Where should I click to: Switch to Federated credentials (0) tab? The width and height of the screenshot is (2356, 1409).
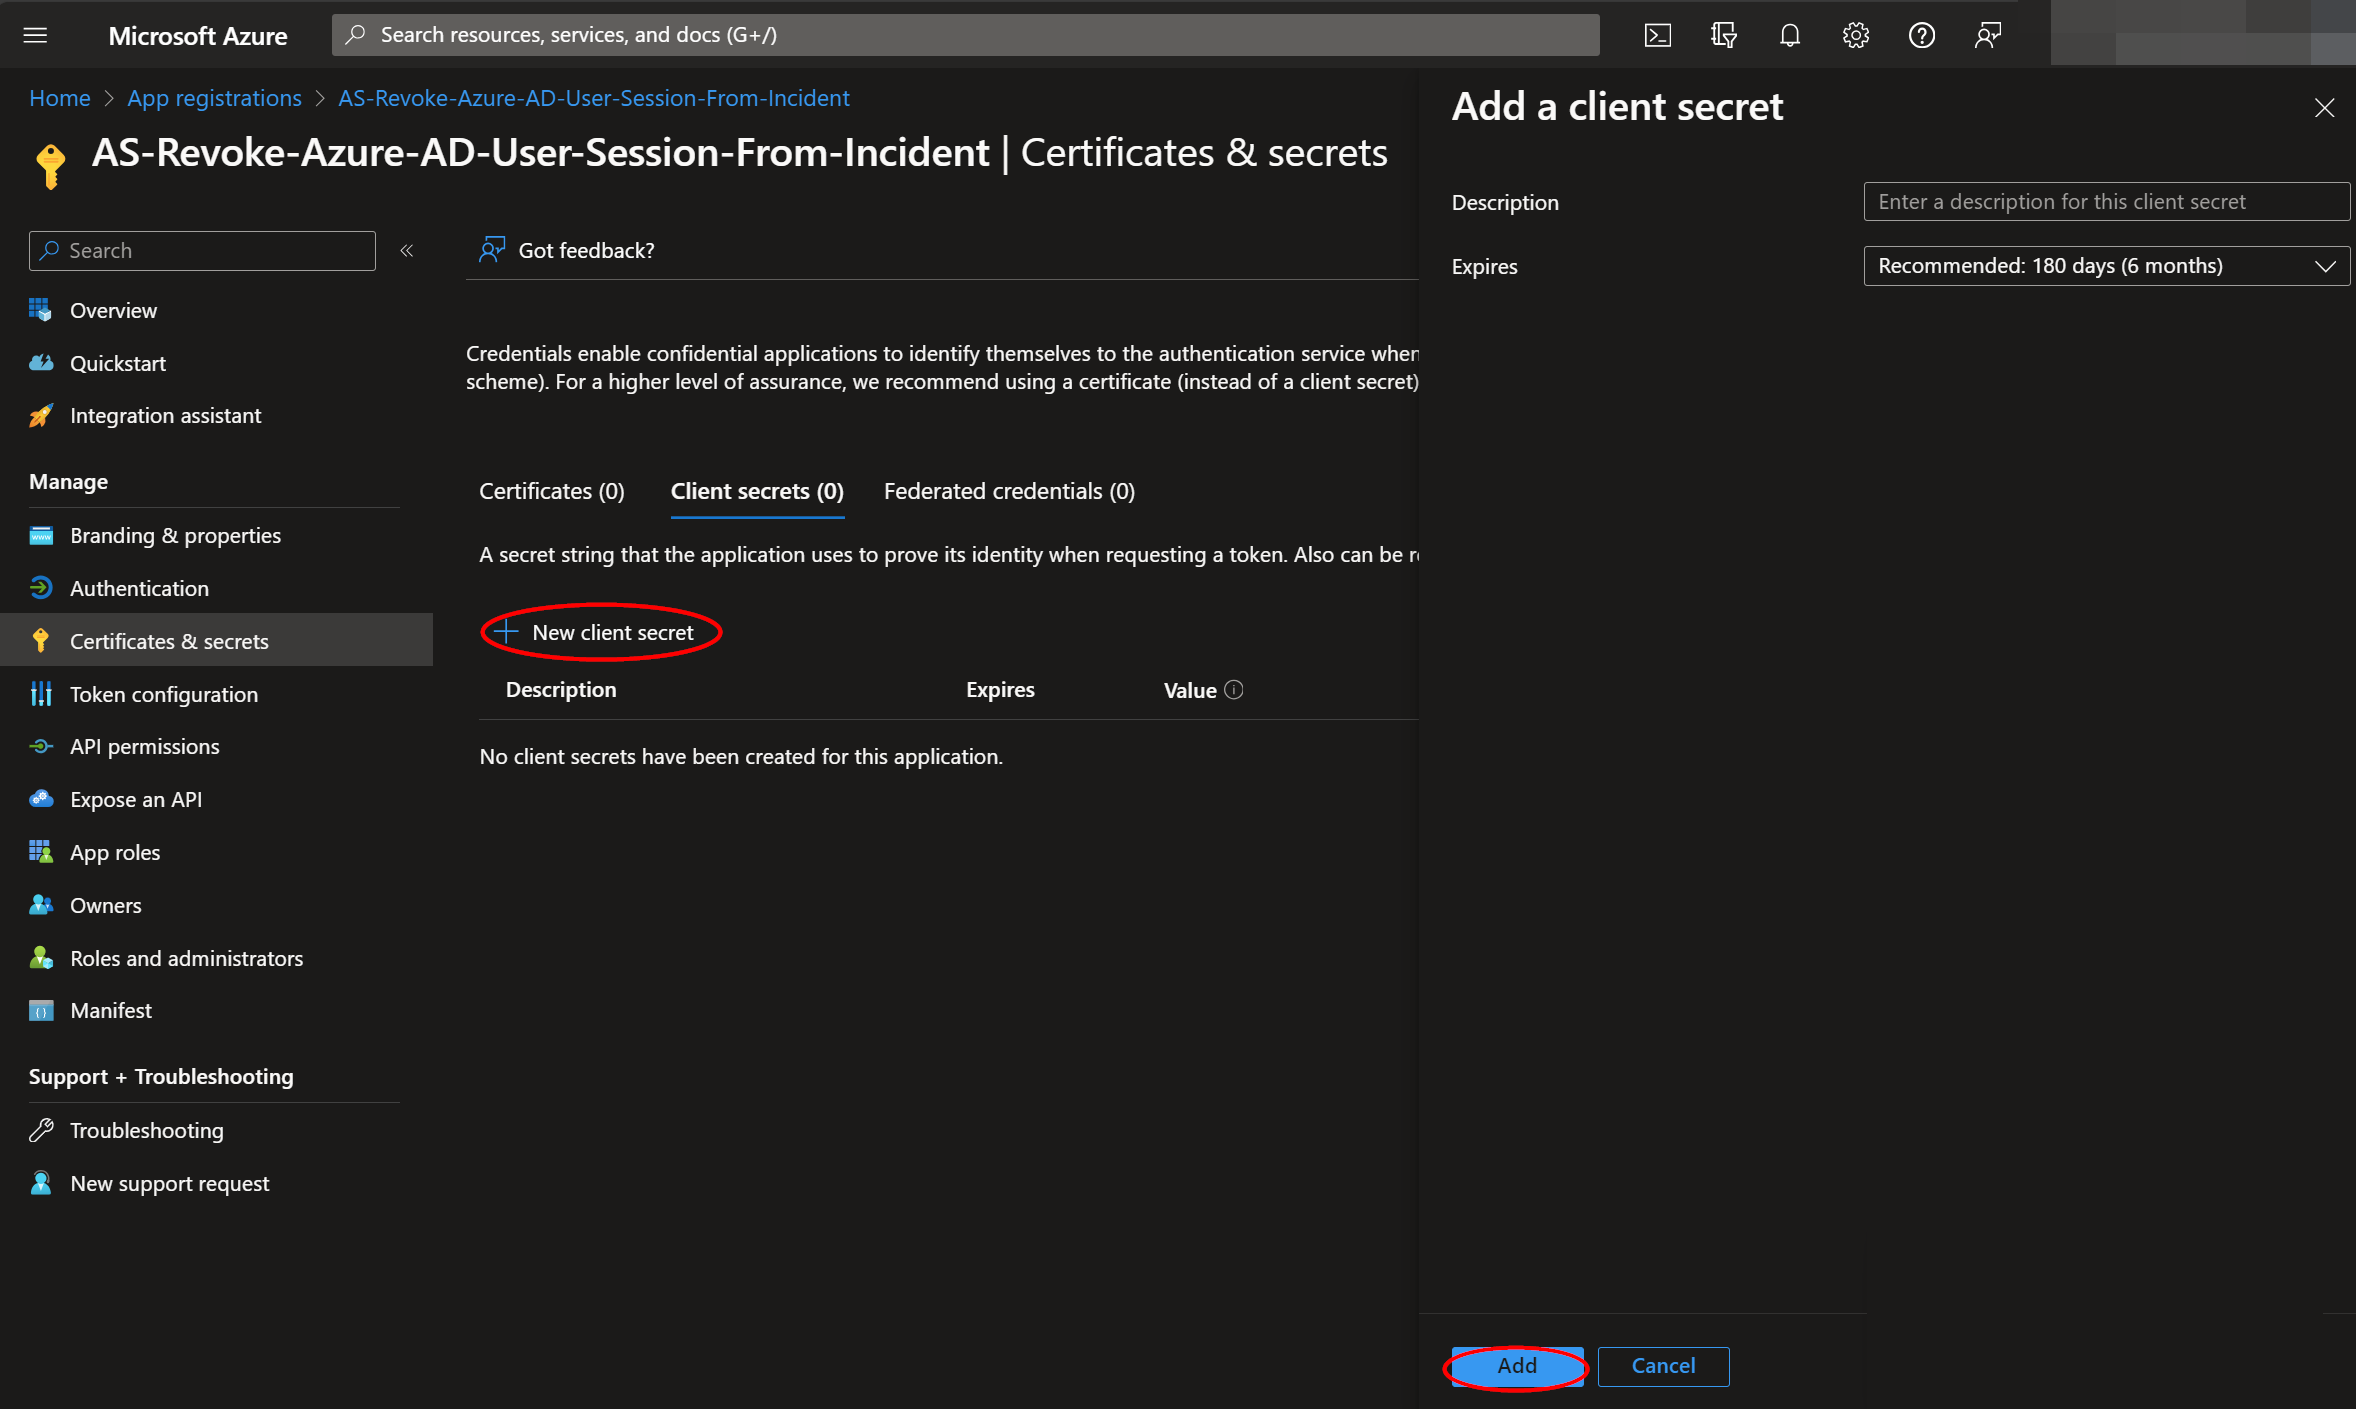coord(1008,491)
